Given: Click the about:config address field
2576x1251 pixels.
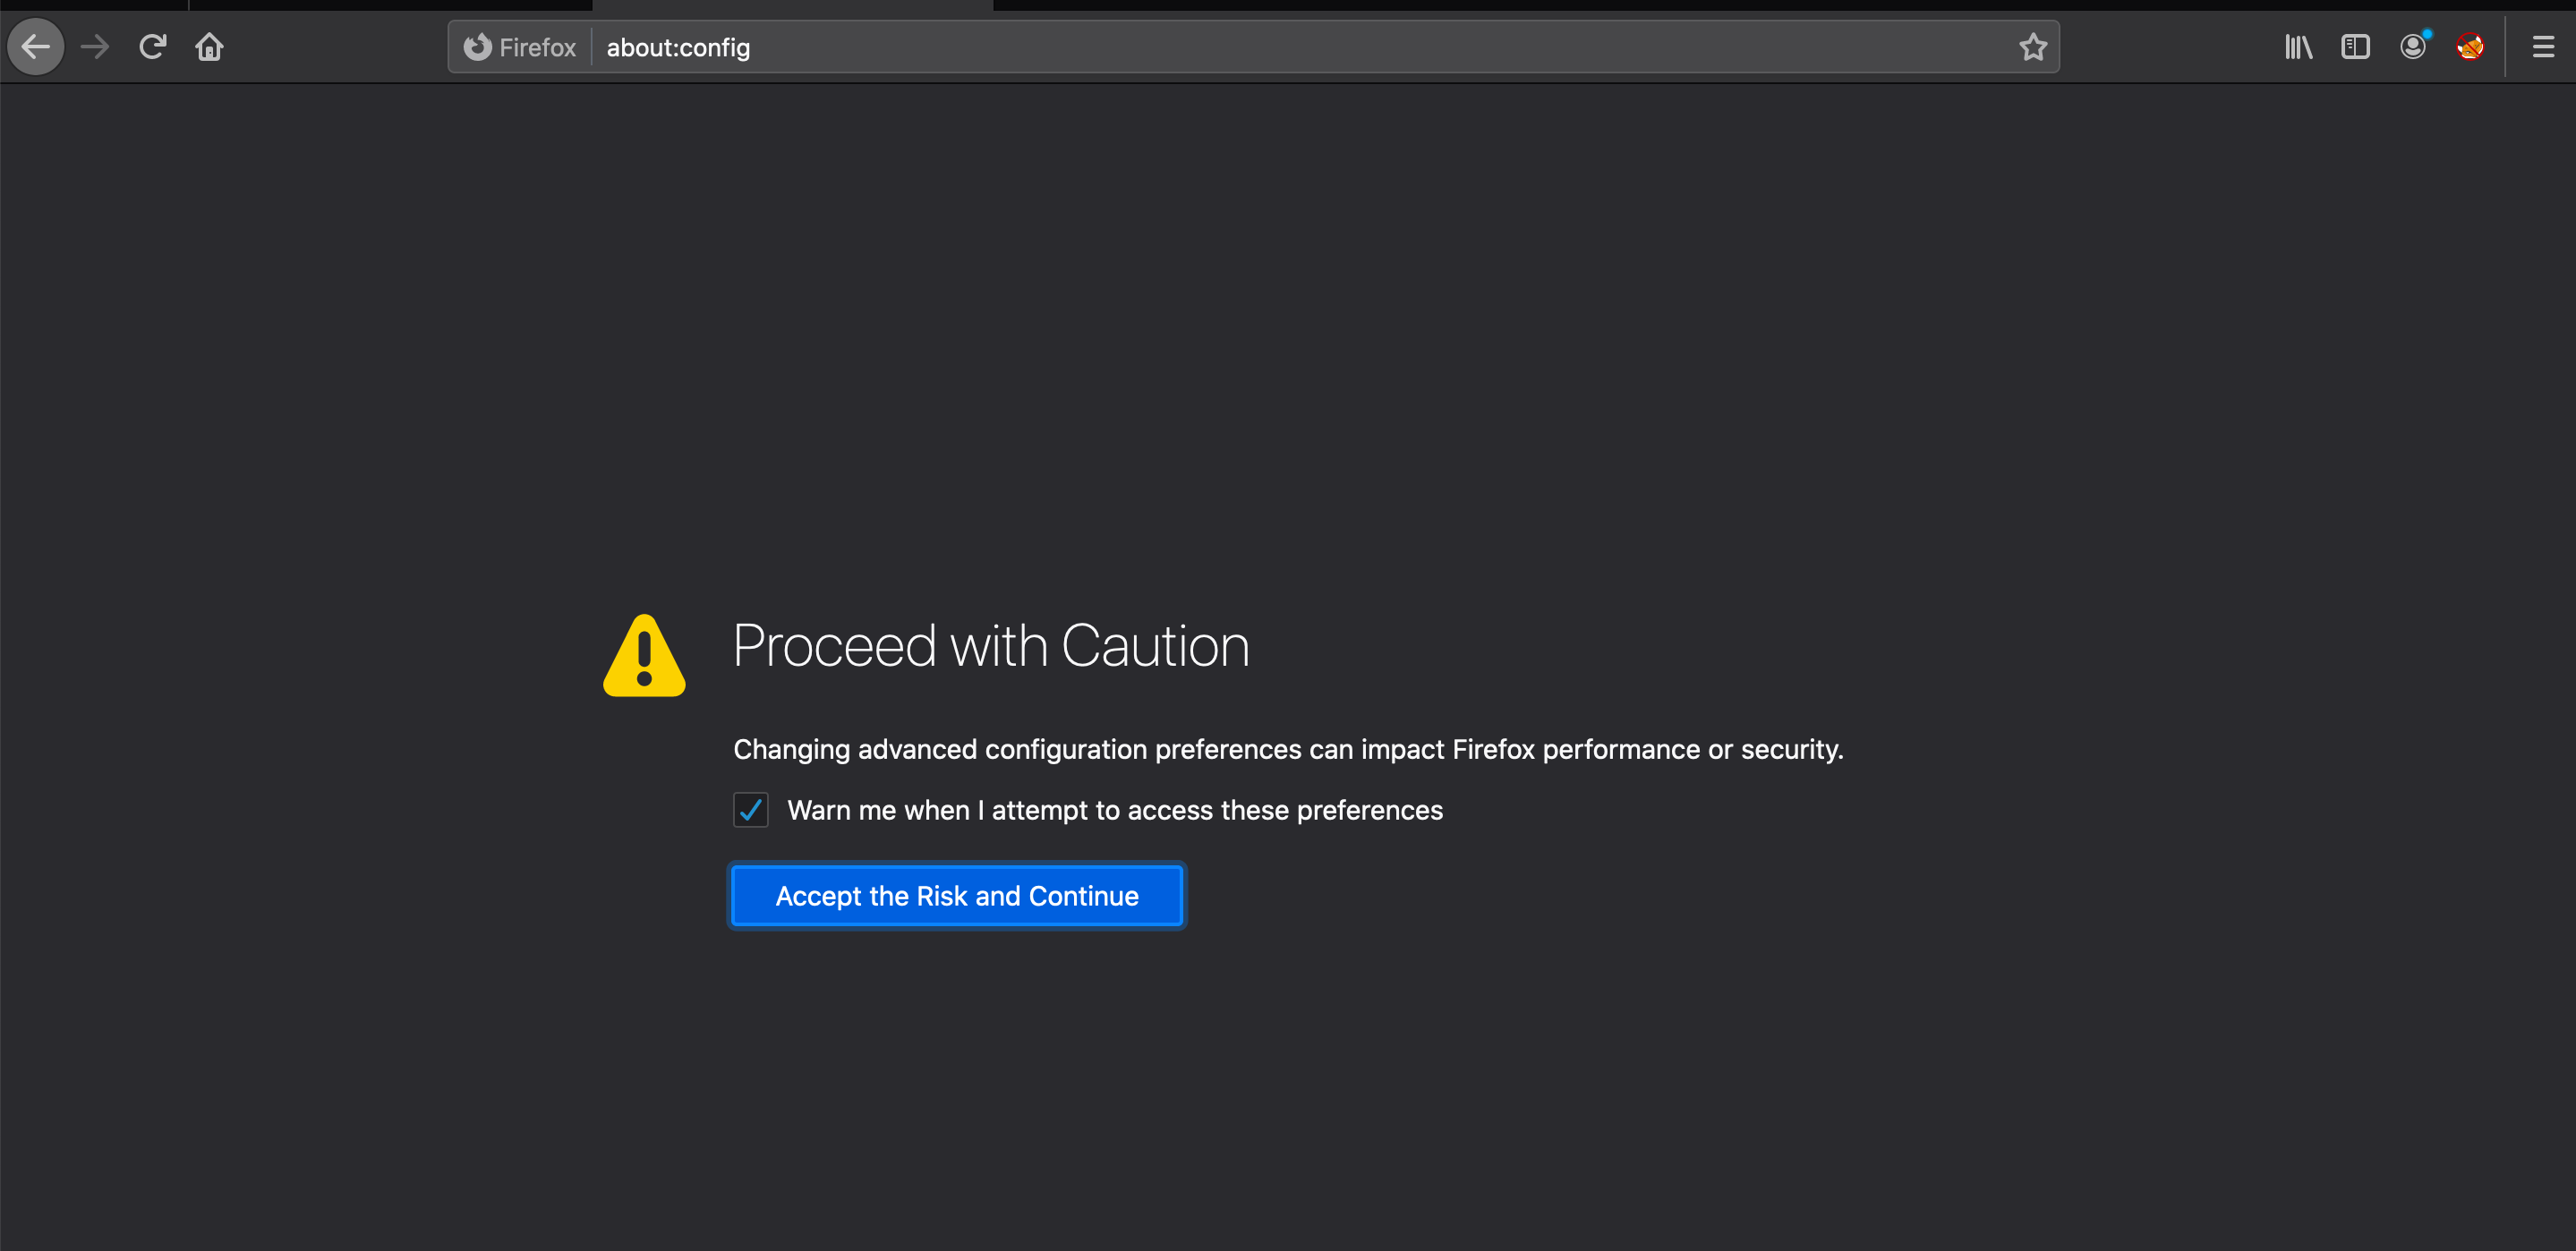Looking at the screenshot, I should 1200,47.
